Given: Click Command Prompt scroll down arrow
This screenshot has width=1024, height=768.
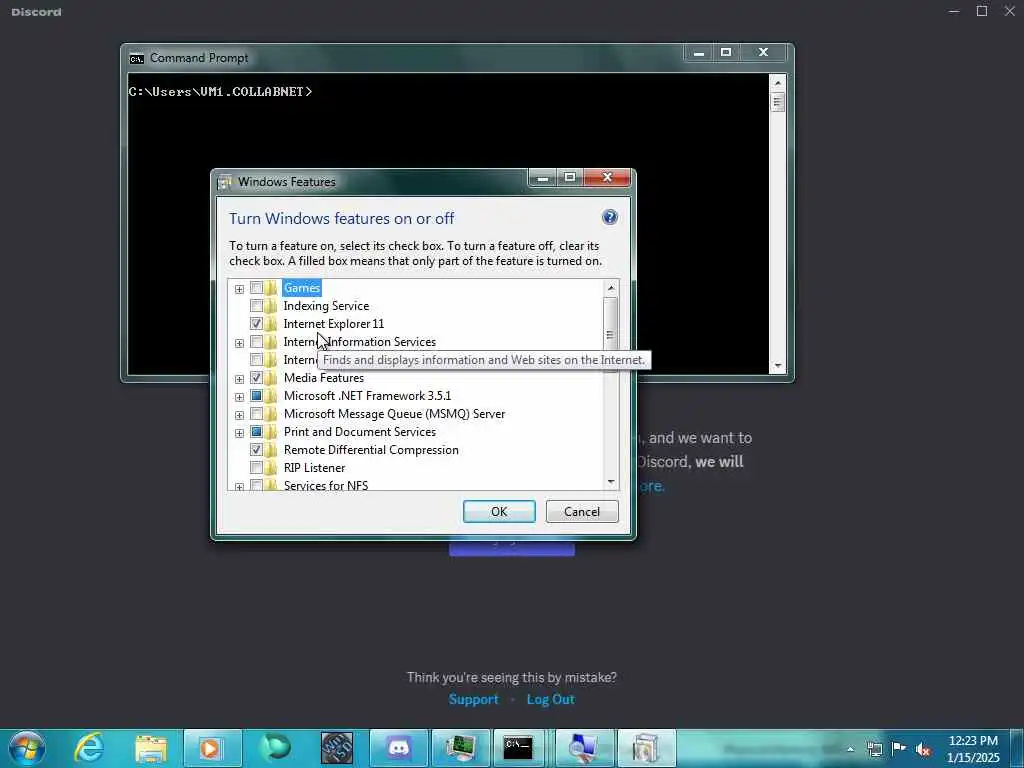Looking at the screenshot, I should [x=777, y=366].
